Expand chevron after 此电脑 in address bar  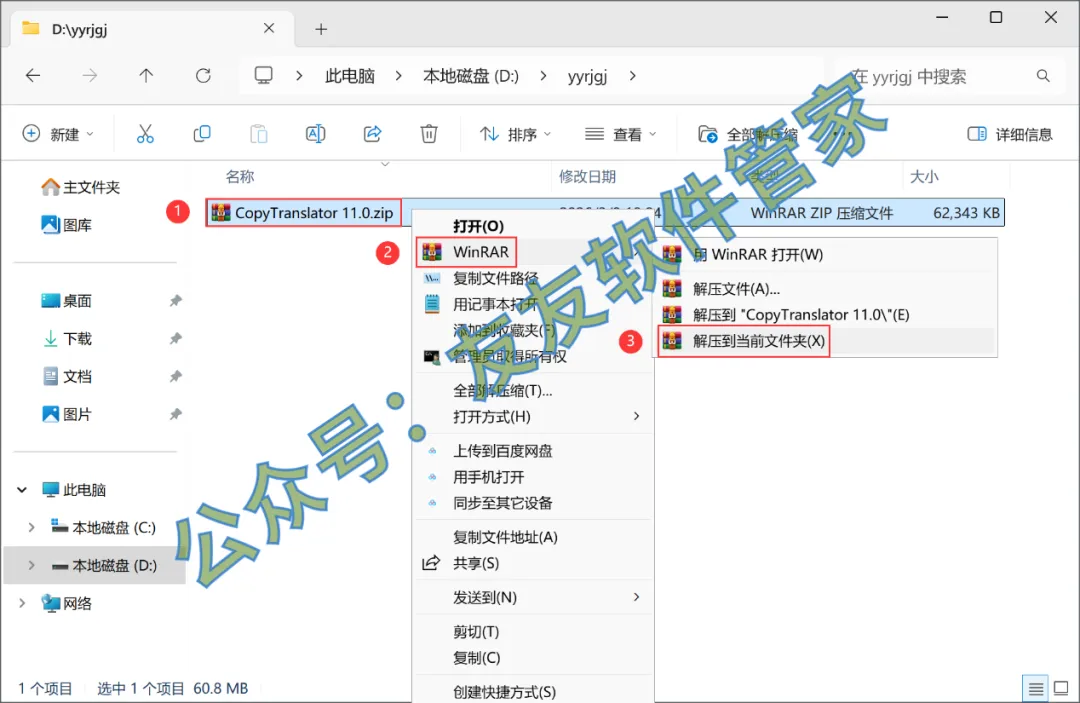398,76
